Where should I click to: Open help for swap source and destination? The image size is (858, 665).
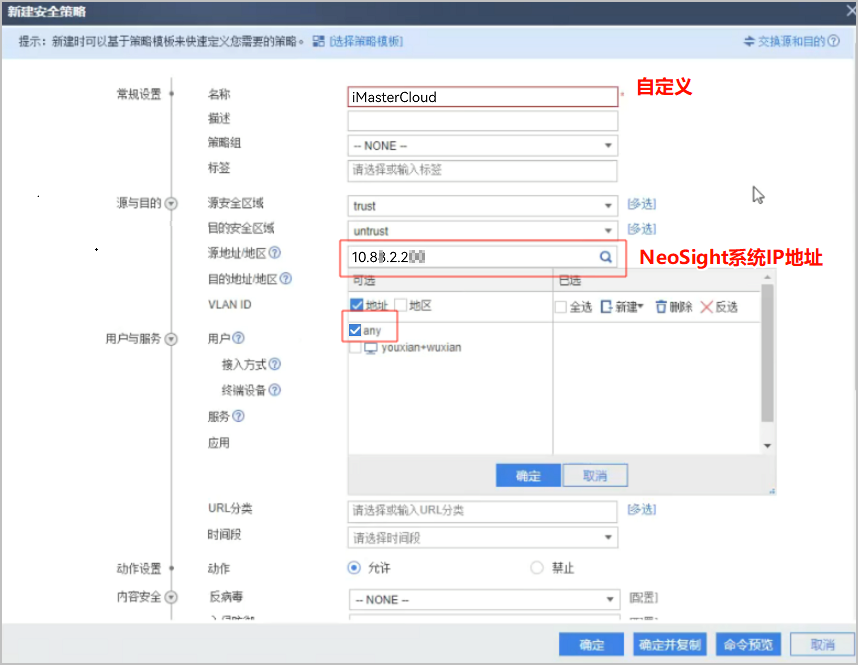[x=833, y=41]
